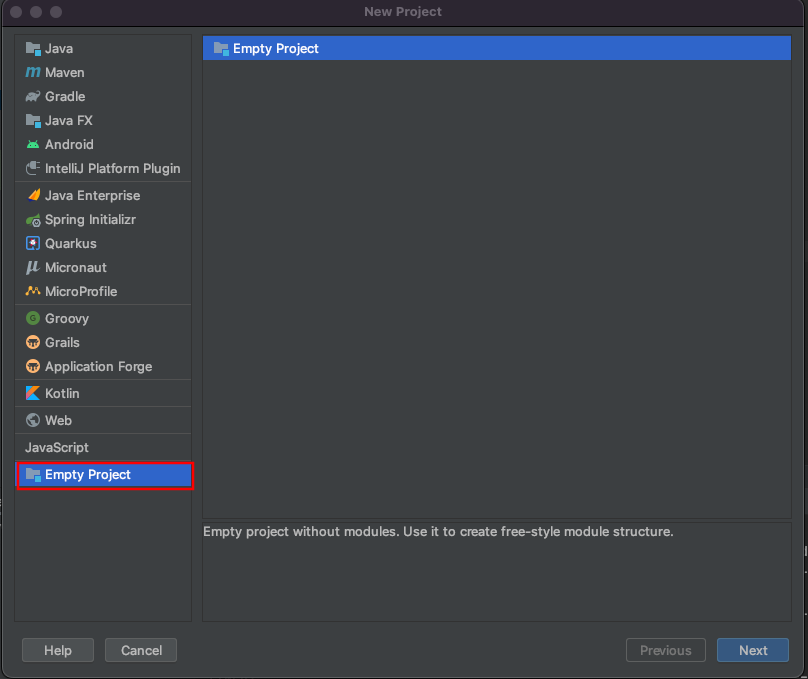Select the Micronaut label
Viewport: 808px width, 679px height.
pos(76,267)
